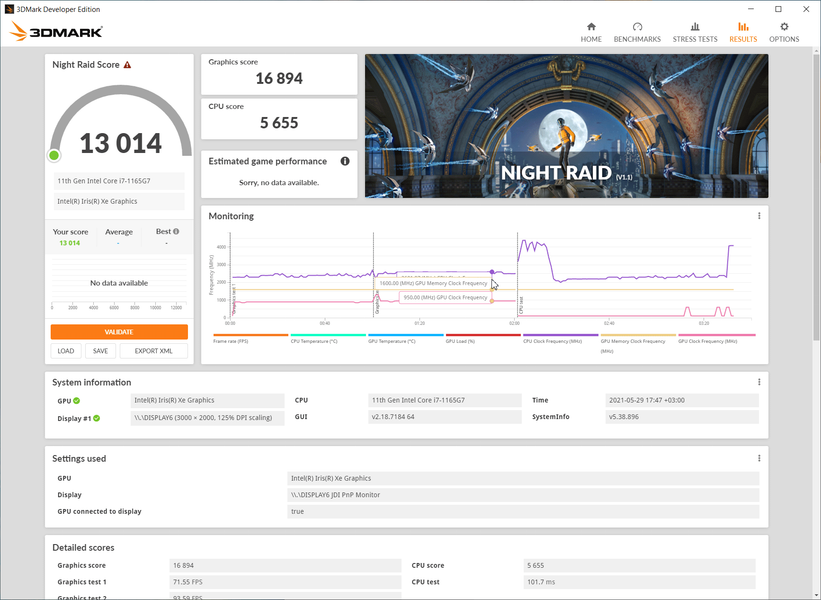Click the window vertical scrollbar
This screenshot has height=600, width=821.
[x=816, y=199]
